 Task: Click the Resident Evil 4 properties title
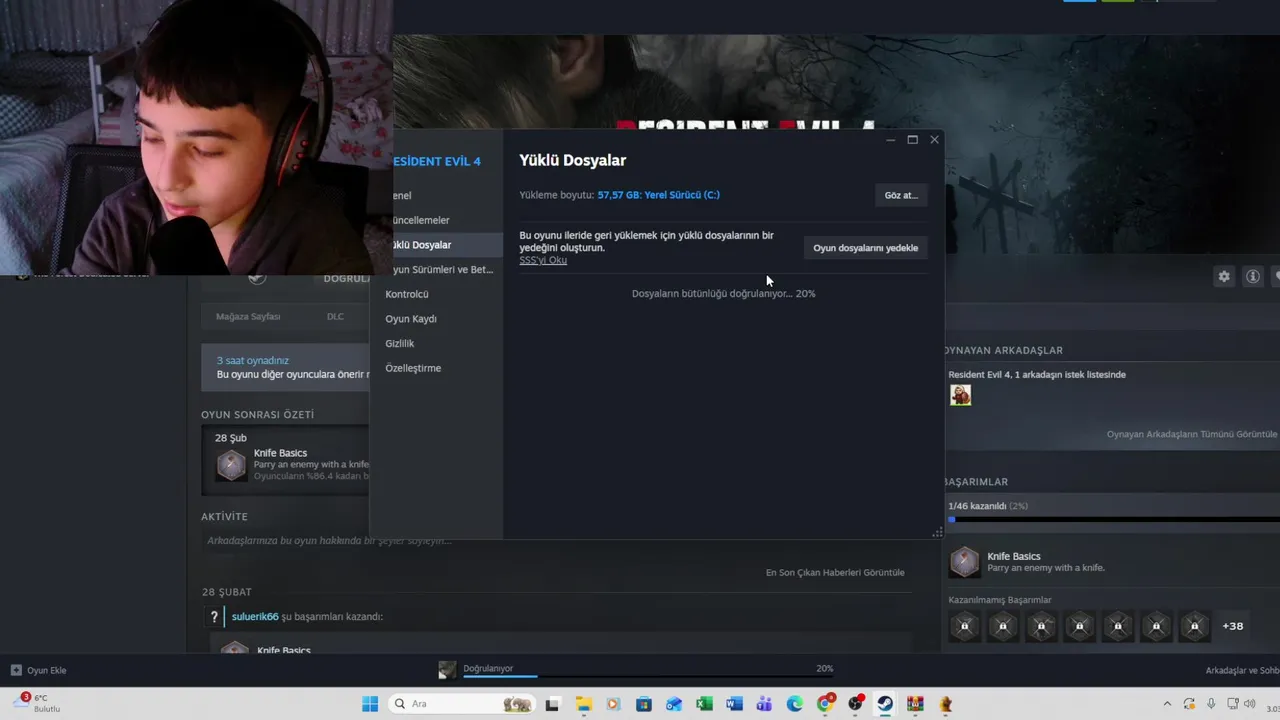click(436, 161)
